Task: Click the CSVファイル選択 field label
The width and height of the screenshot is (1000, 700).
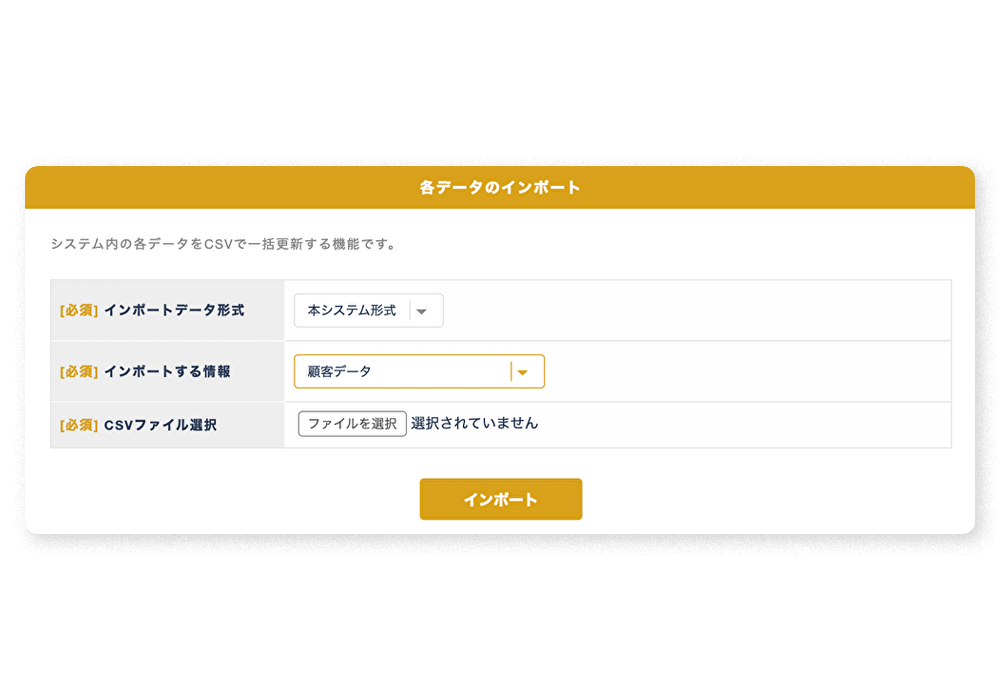Action: [160, 425]
